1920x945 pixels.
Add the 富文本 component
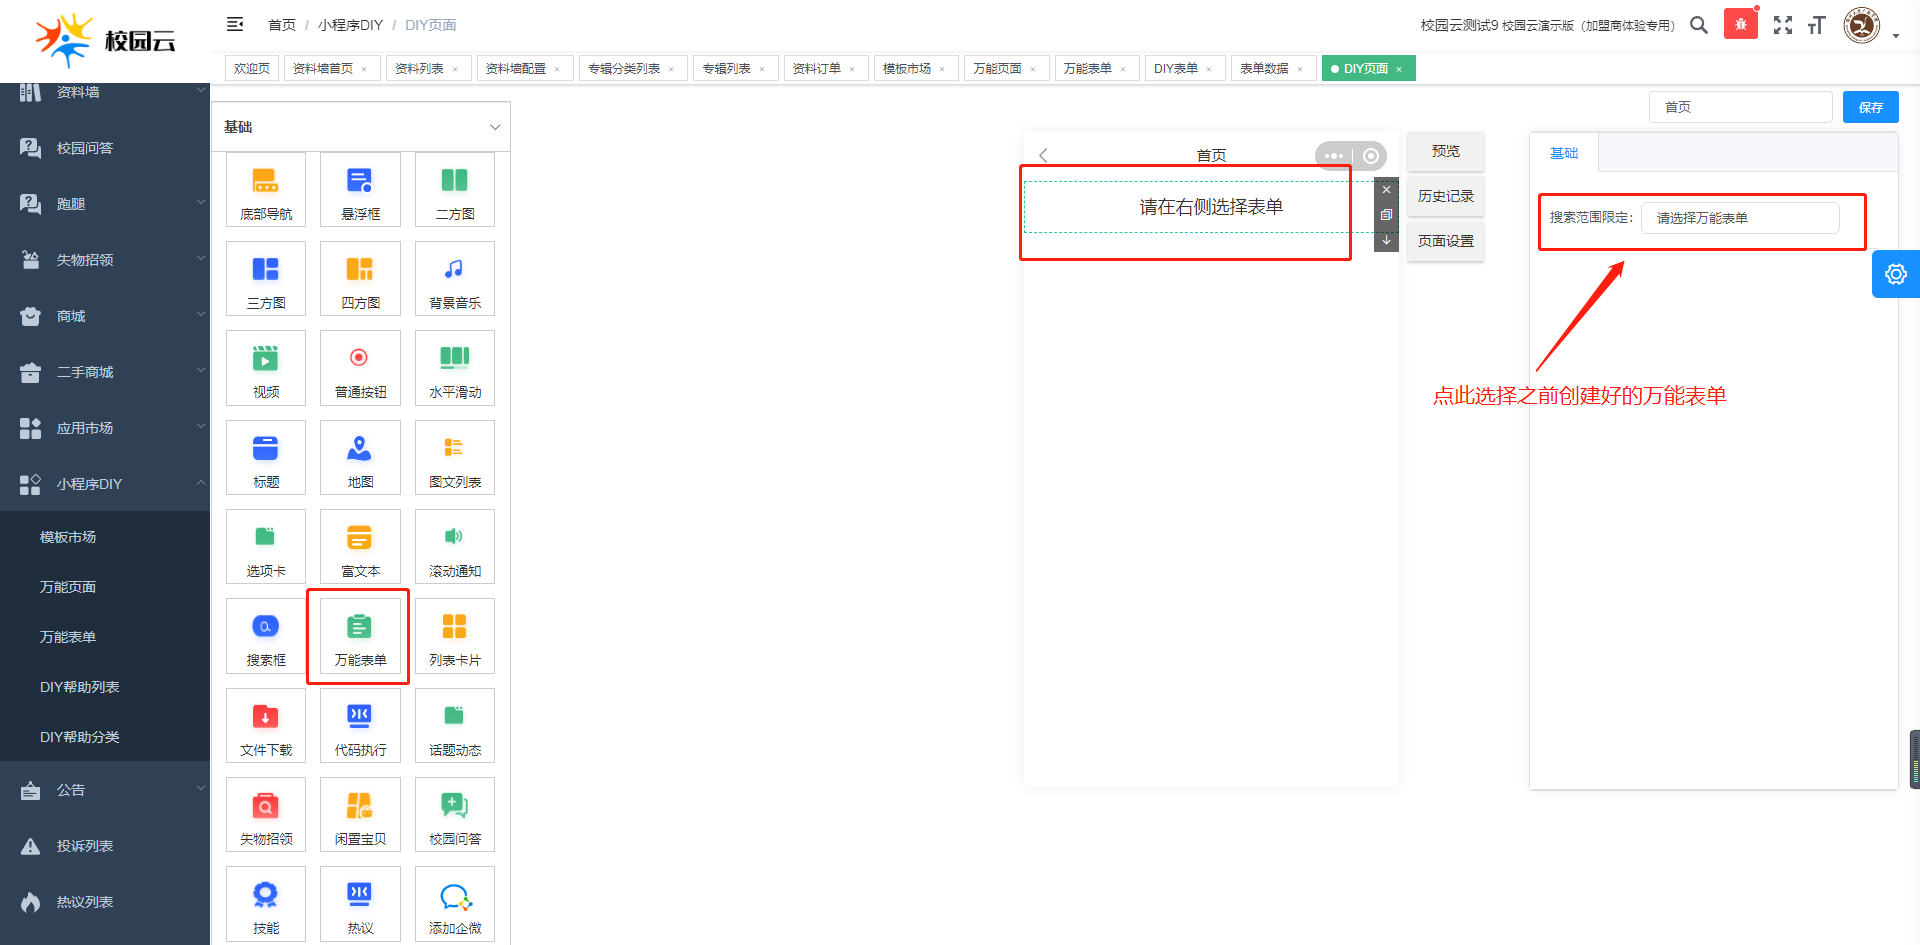(x=360, y=547)
